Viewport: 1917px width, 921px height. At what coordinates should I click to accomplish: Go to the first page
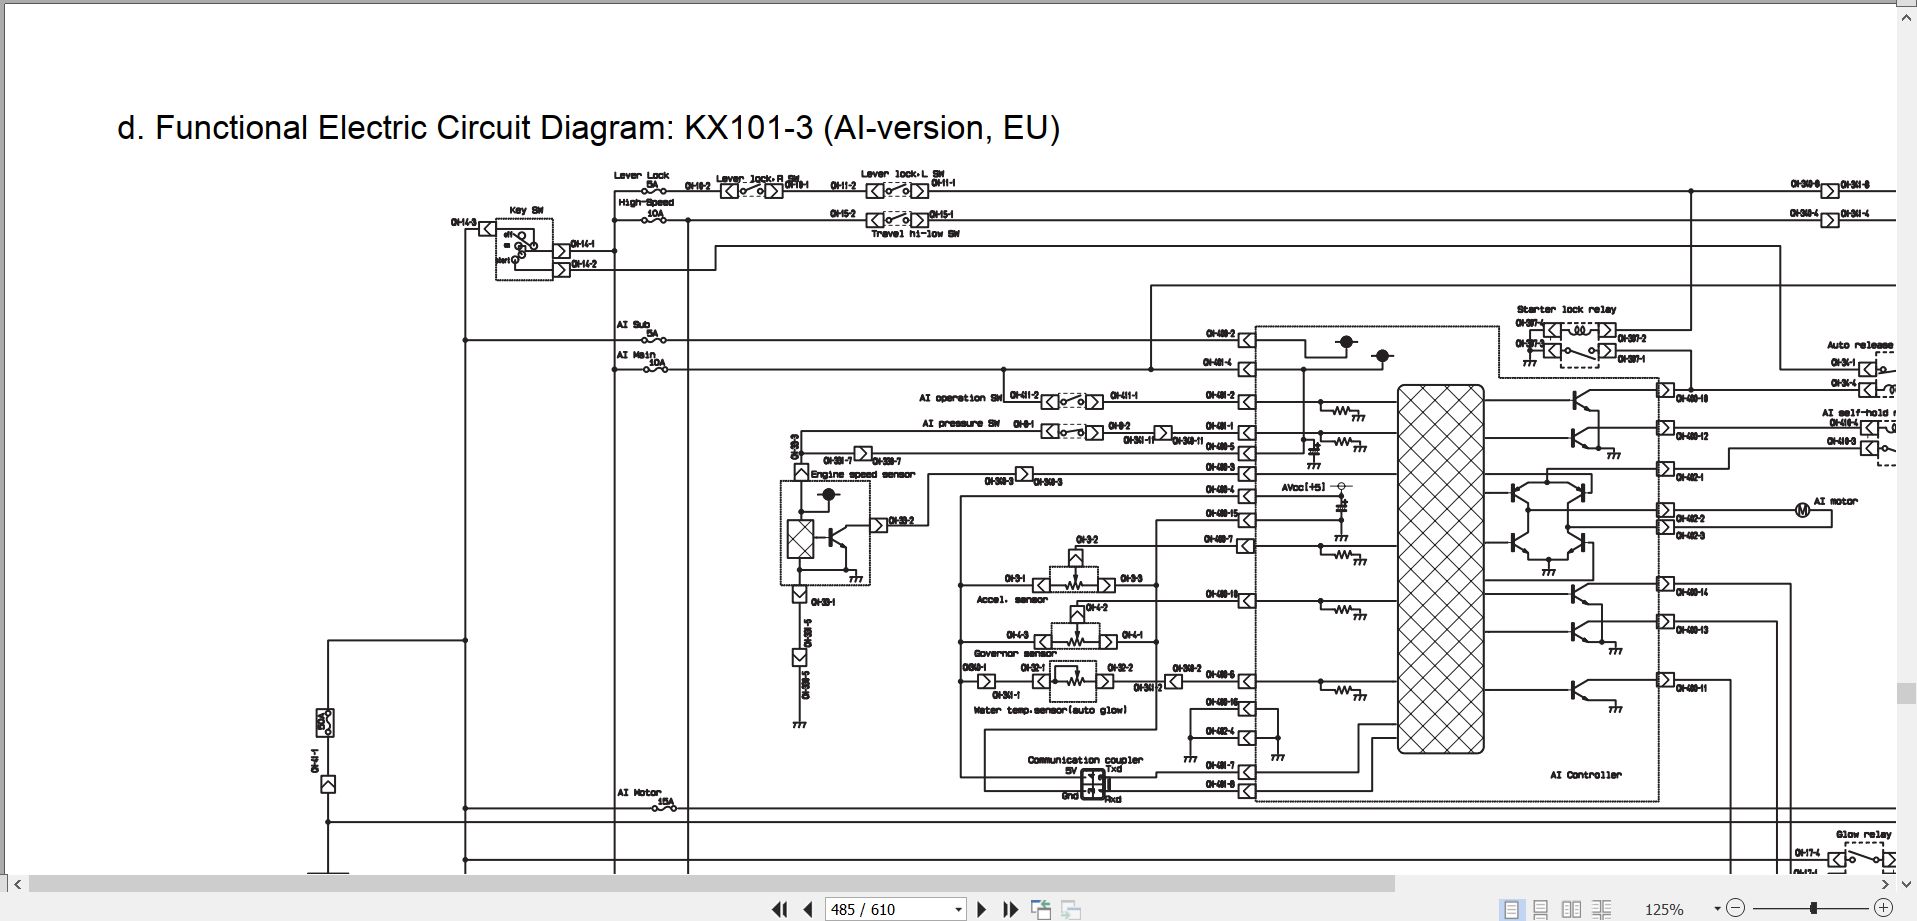pos(779,909)
